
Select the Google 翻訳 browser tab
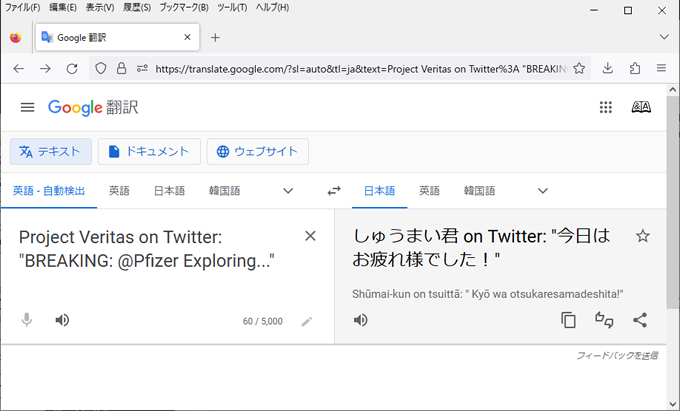pyautogui.click(x=117, y=37)
